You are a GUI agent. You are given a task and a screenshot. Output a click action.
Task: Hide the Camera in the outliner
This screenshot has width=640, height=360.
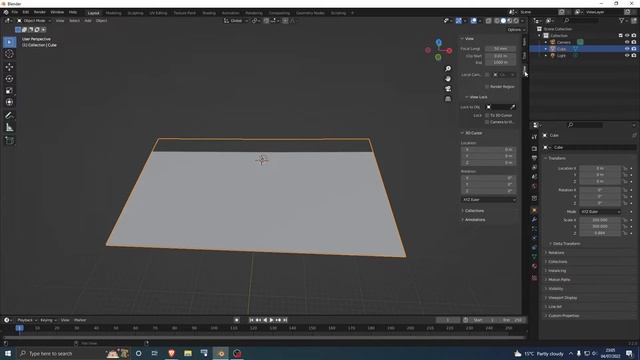(x=627, y=42)
